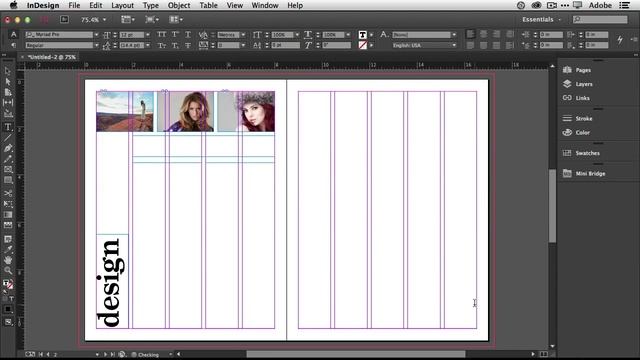Screen dimensions: 640x360
Task: Switch to Character Formatting Controls
Action: tap(13, 35)
